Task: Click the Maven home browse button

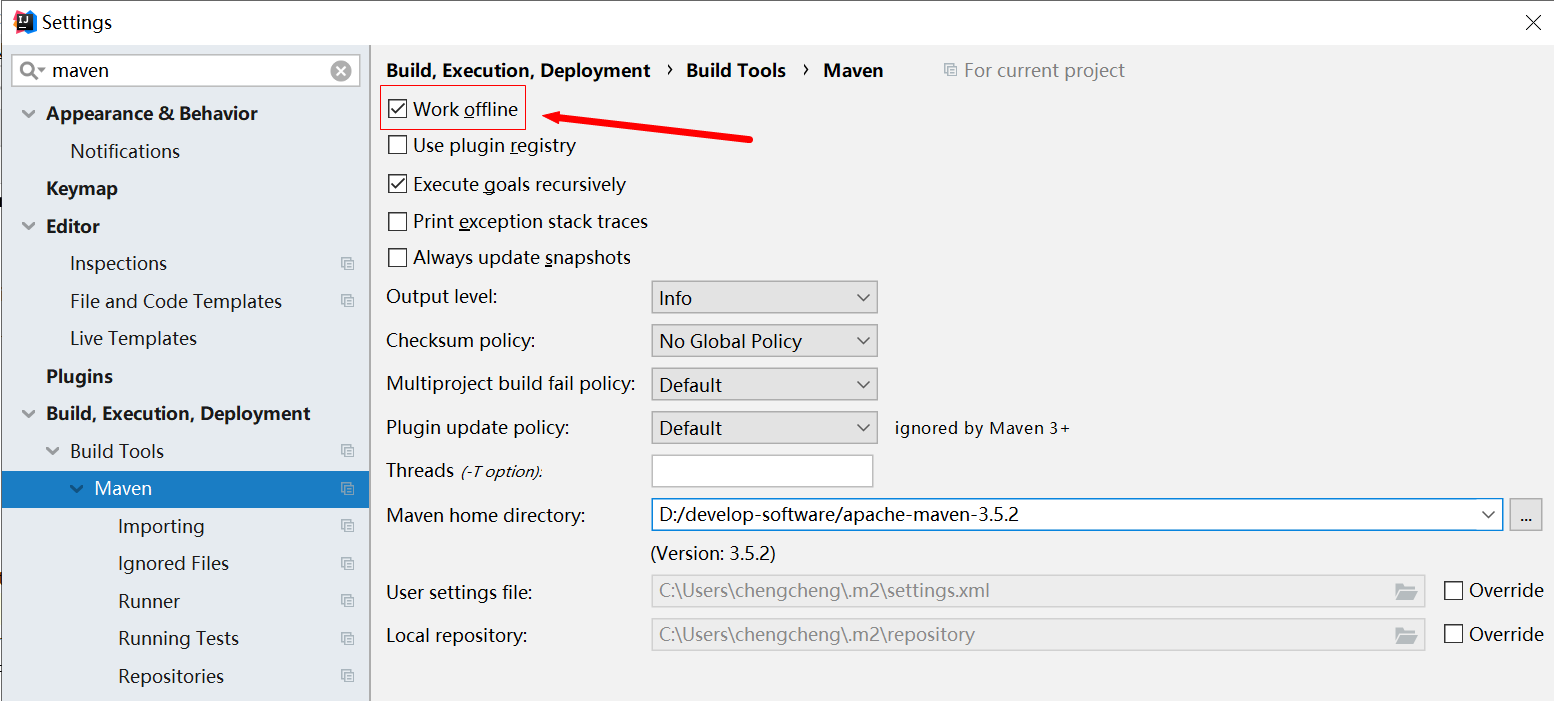Action: point(1525,515)
